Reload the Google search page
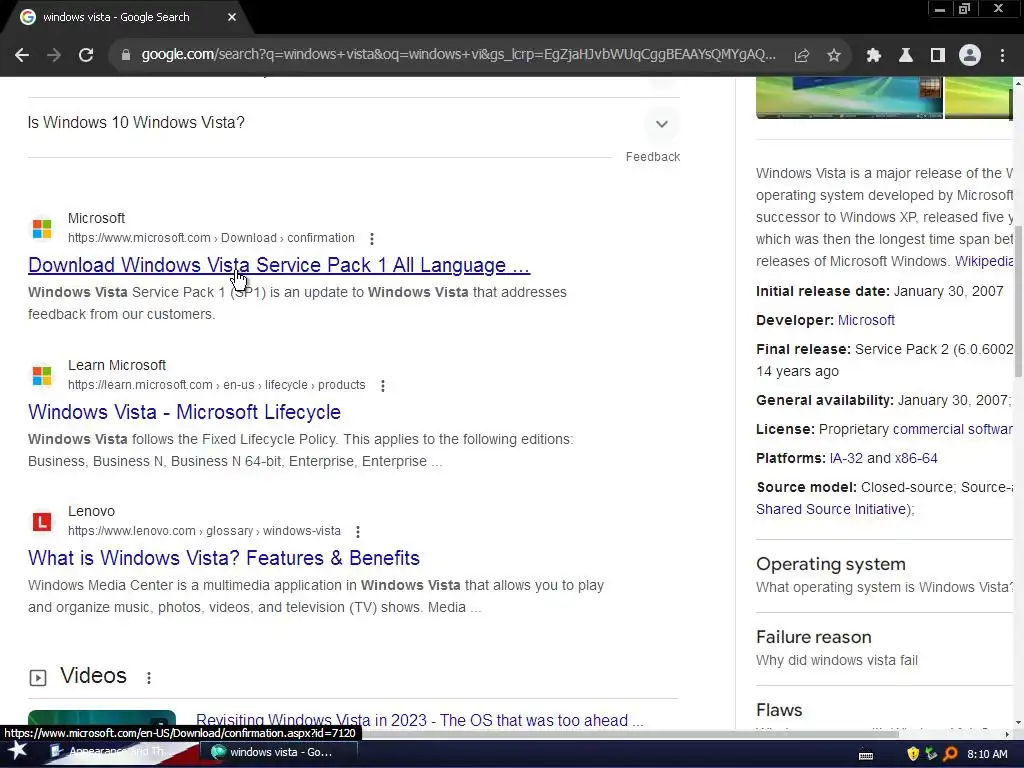The width and height of the screenshot is (1024, 768). (x=86, y=56)
